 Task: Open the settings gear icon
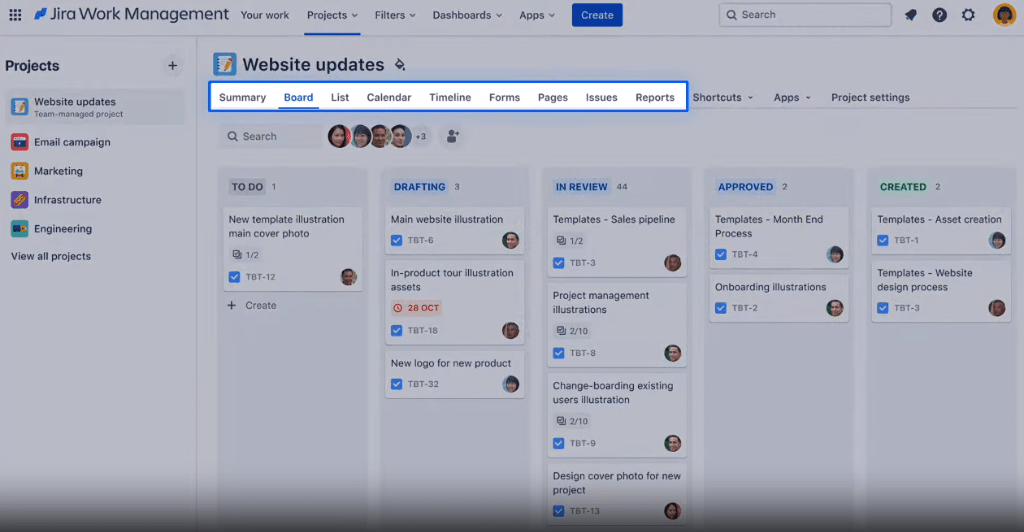[968, 14]
